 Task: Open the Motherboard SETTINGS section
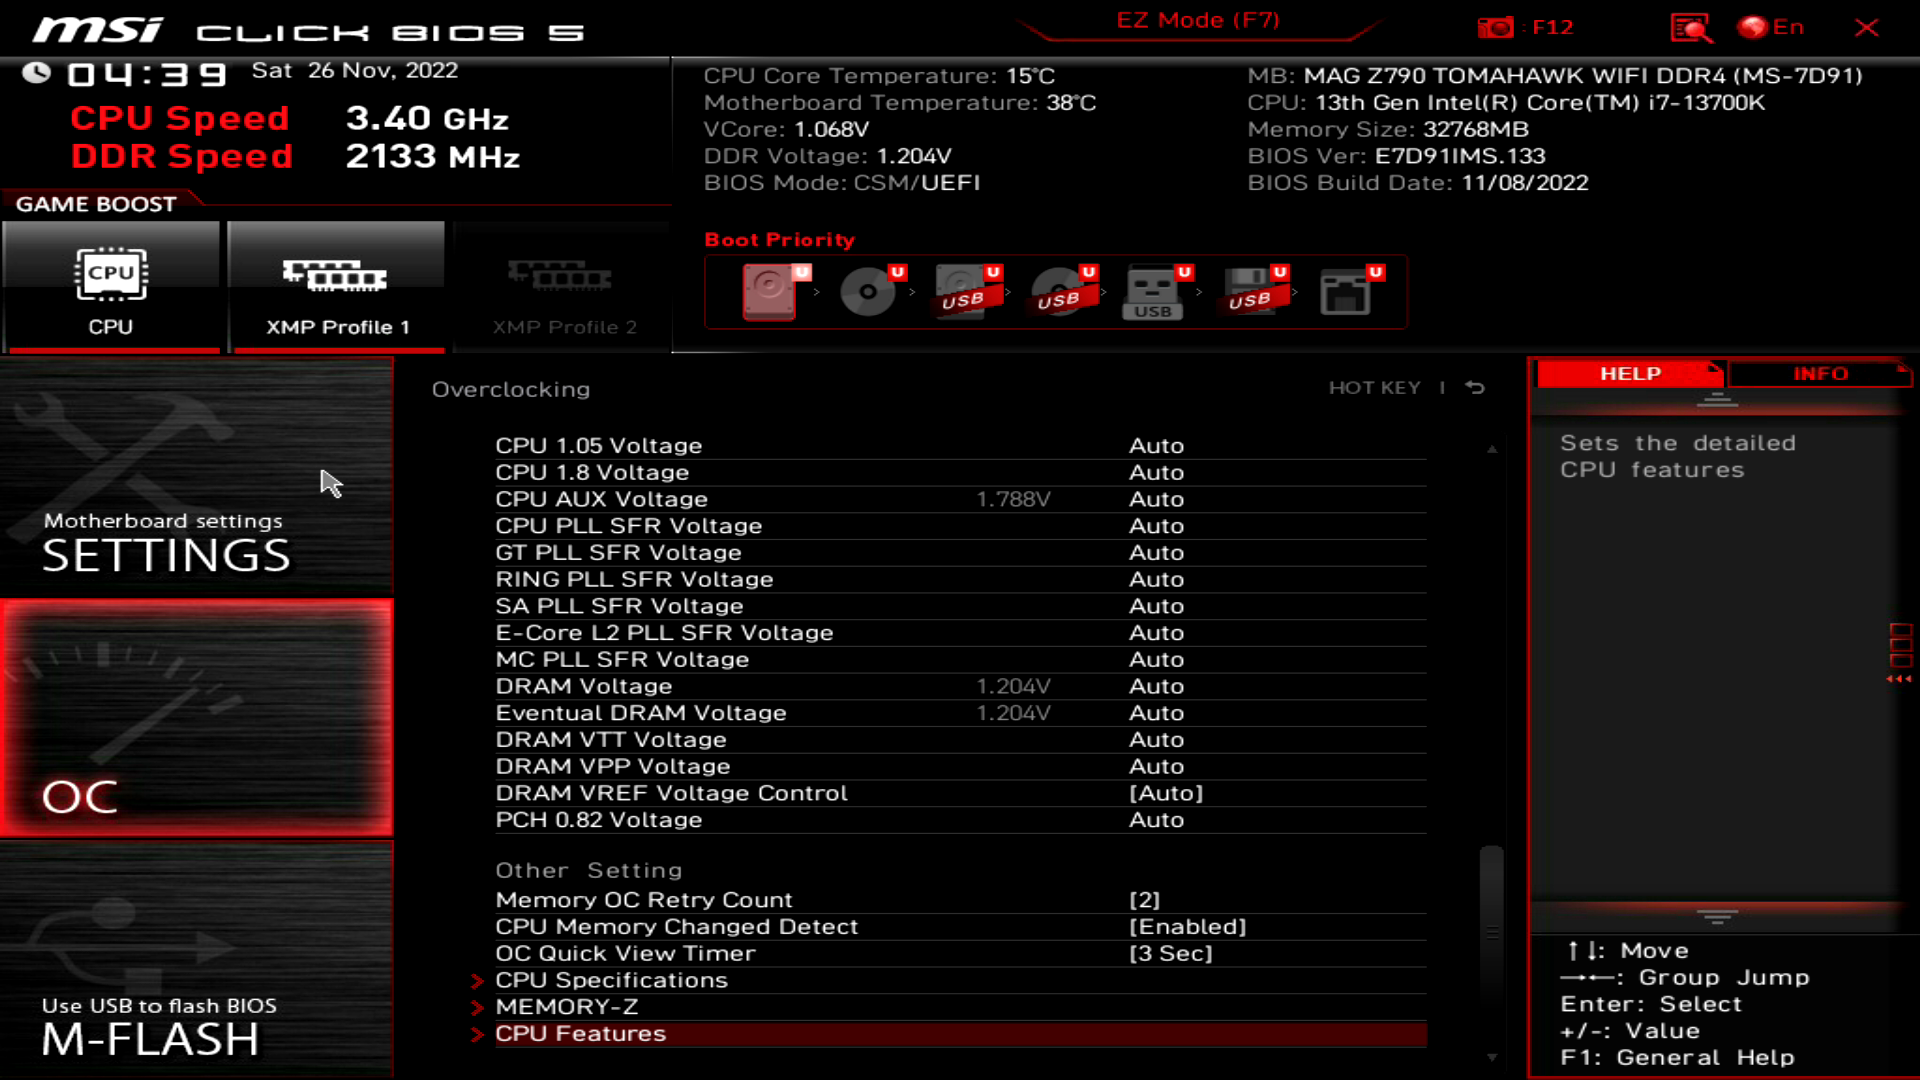pos(196,477)
